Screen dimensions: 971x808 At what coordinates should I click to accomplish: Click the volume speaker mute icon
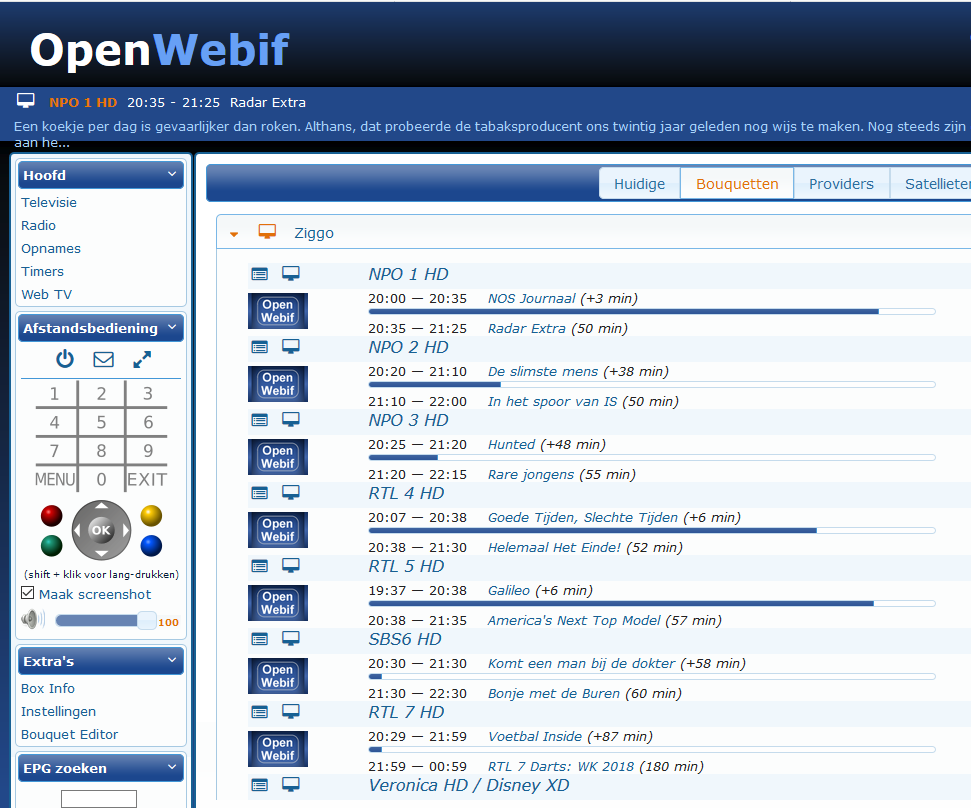pyautogui.click(x=33, y=619)
